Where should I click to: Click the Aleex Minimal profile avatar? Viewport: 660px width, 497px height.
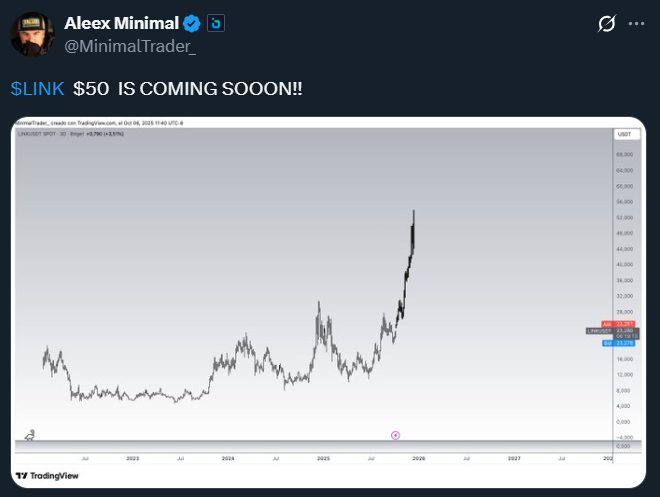32,33
